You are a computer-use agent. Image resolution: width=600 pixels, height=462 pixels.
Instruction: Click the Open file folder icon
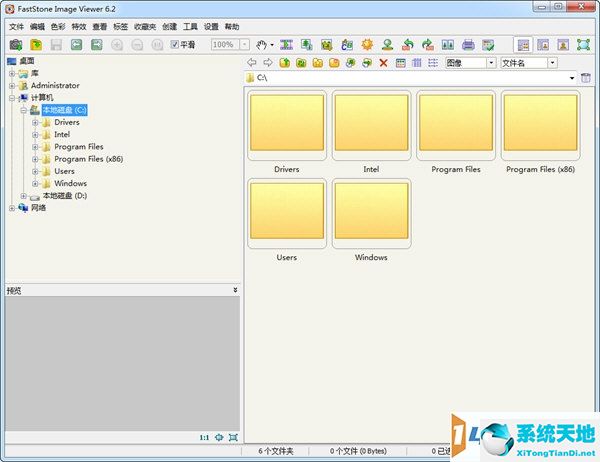pos(36,45)
